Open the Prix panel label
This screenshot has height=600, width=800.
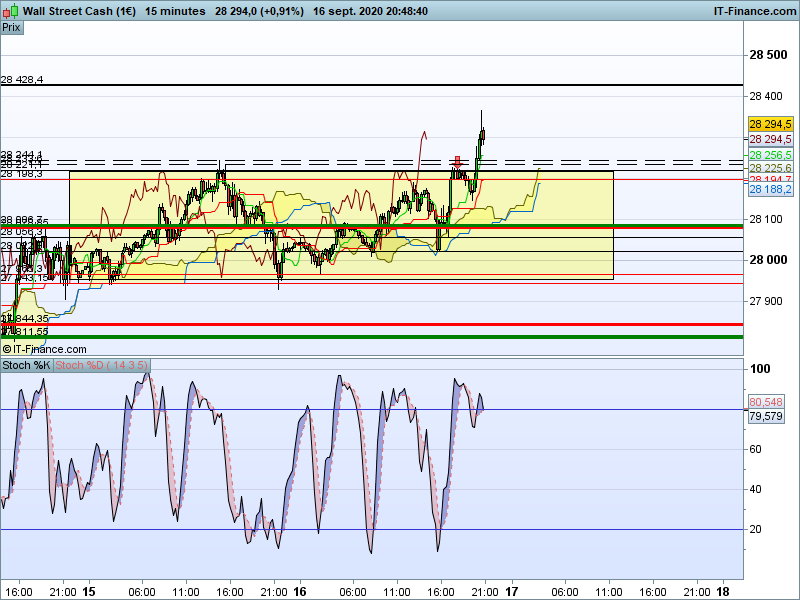tap(12, 28)
